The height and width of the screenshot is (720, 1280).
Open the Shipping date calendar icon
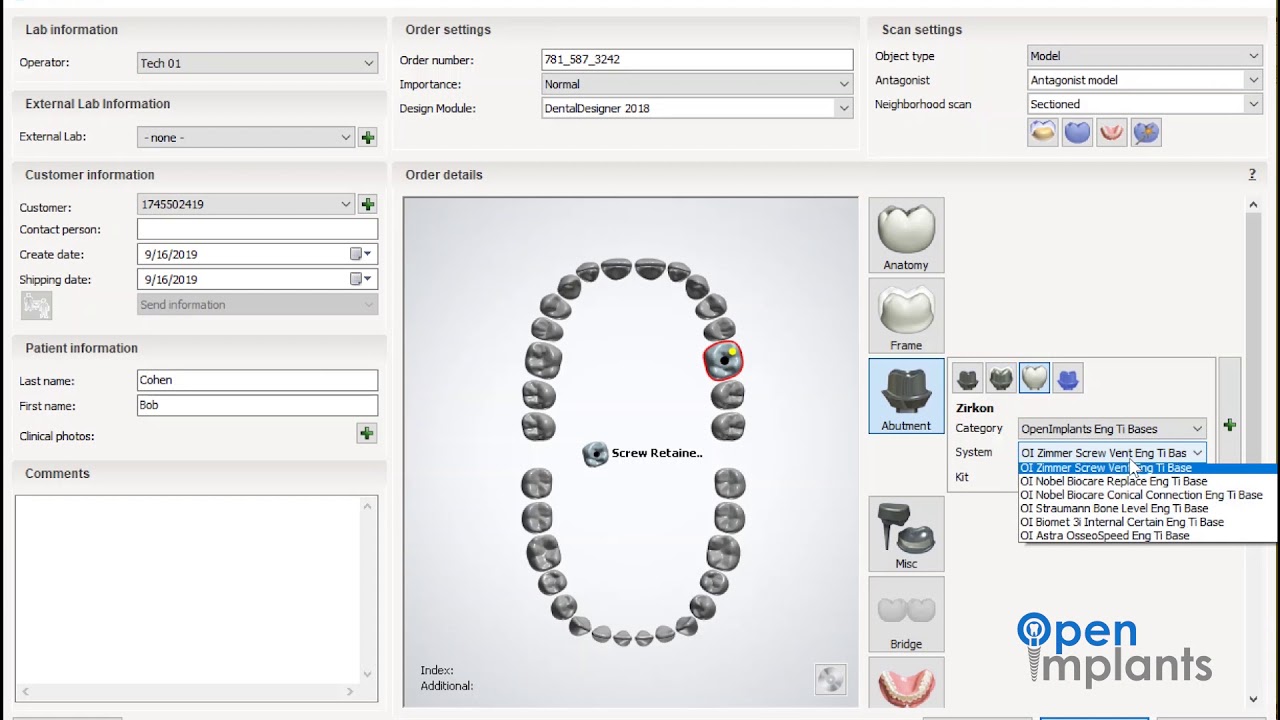click(355, 279)
